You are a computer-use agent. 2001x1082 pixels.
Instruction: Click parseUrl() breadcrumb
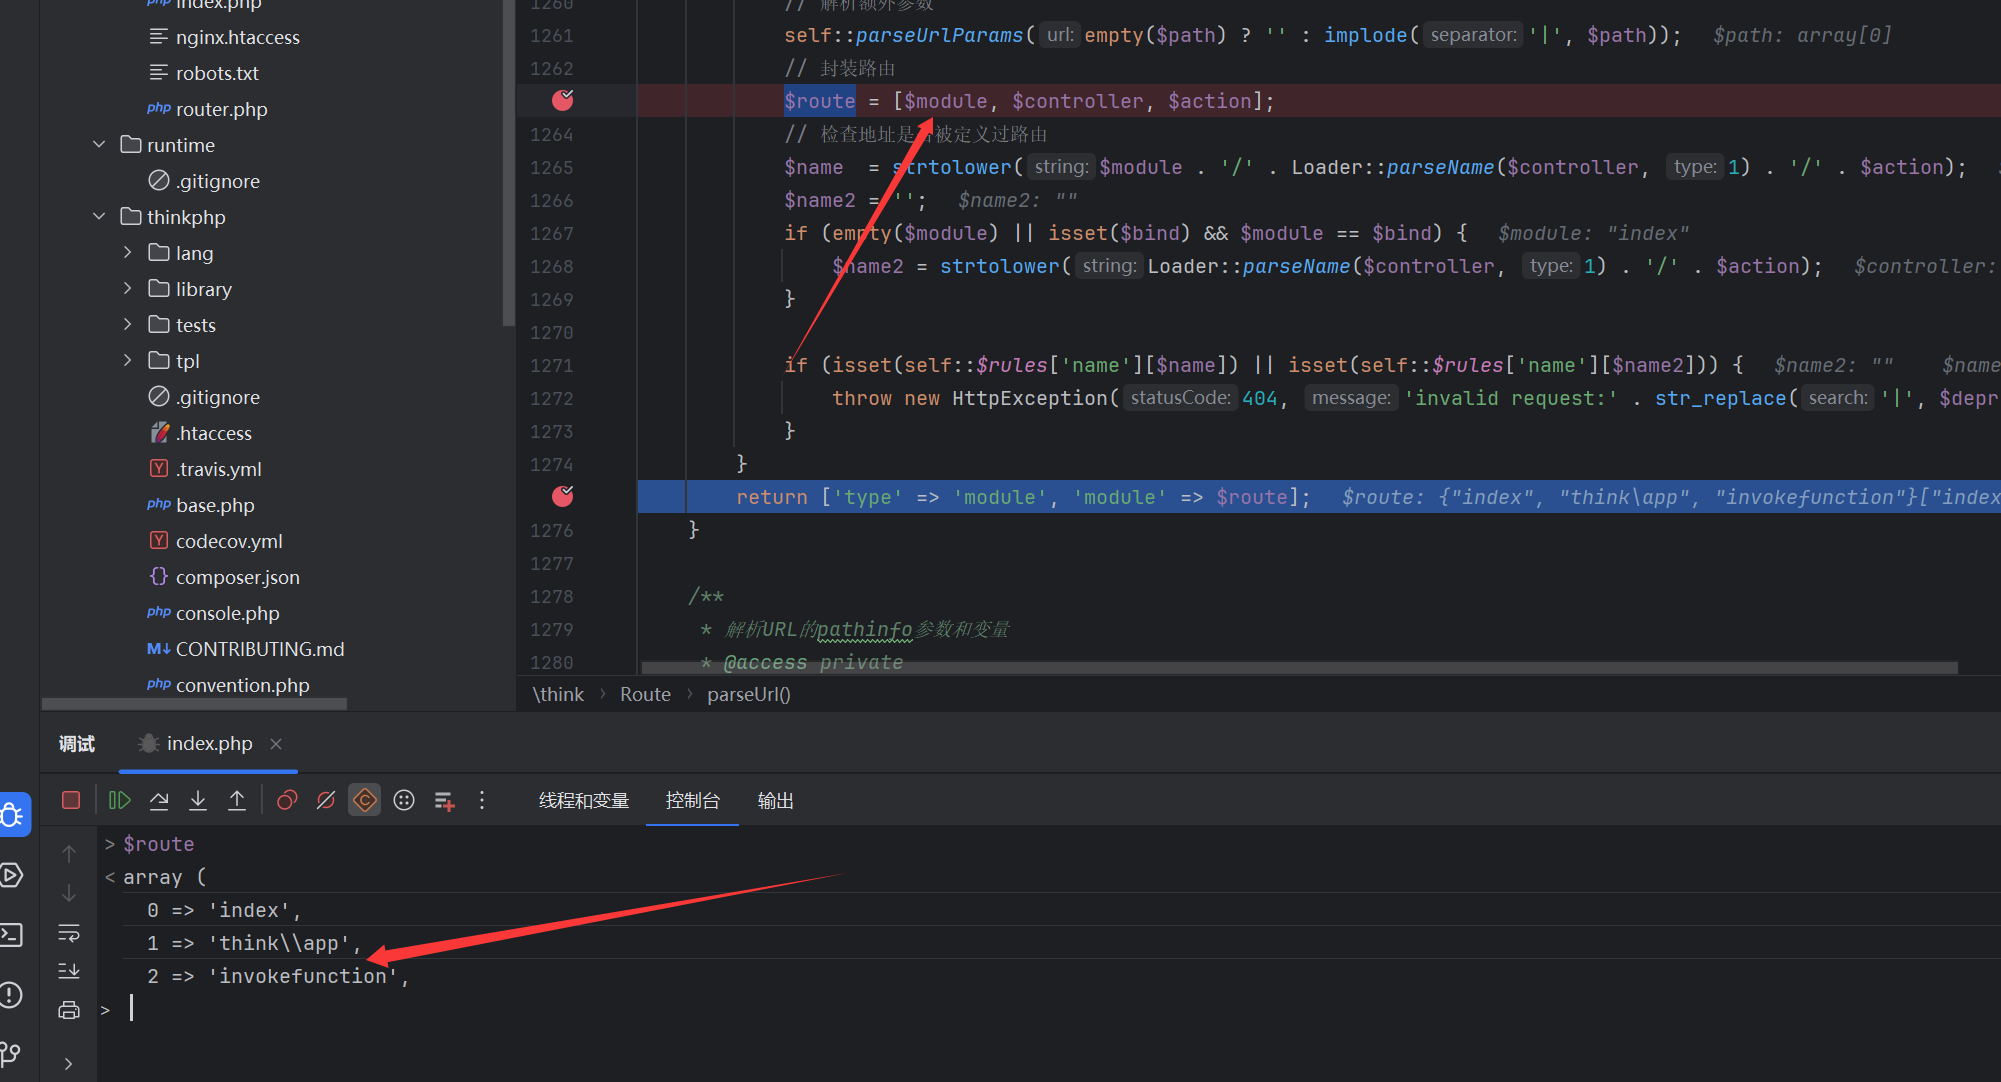pos(748,694)
